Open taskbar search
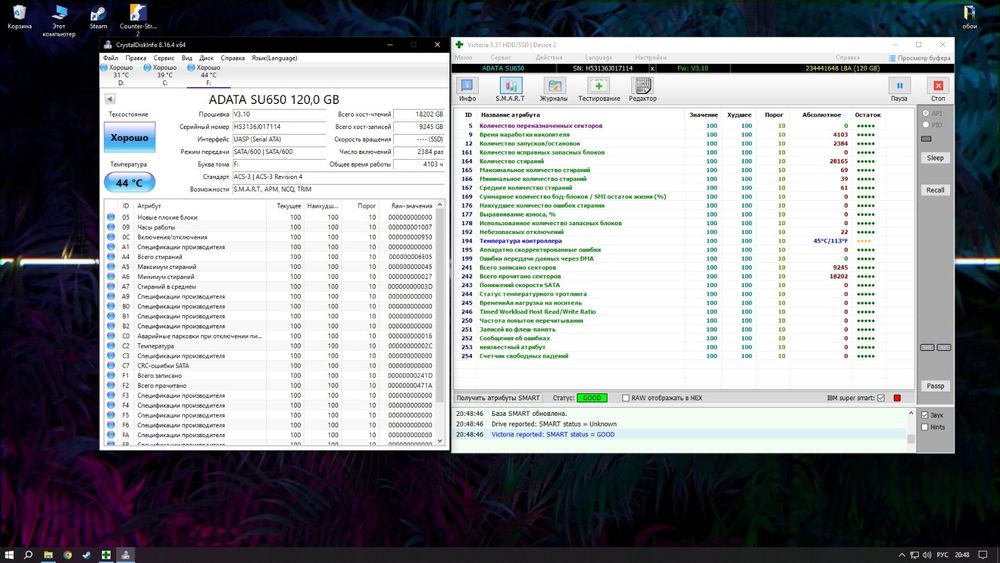Viewport: 1000px width, 563px height. (x=28, y=555)
